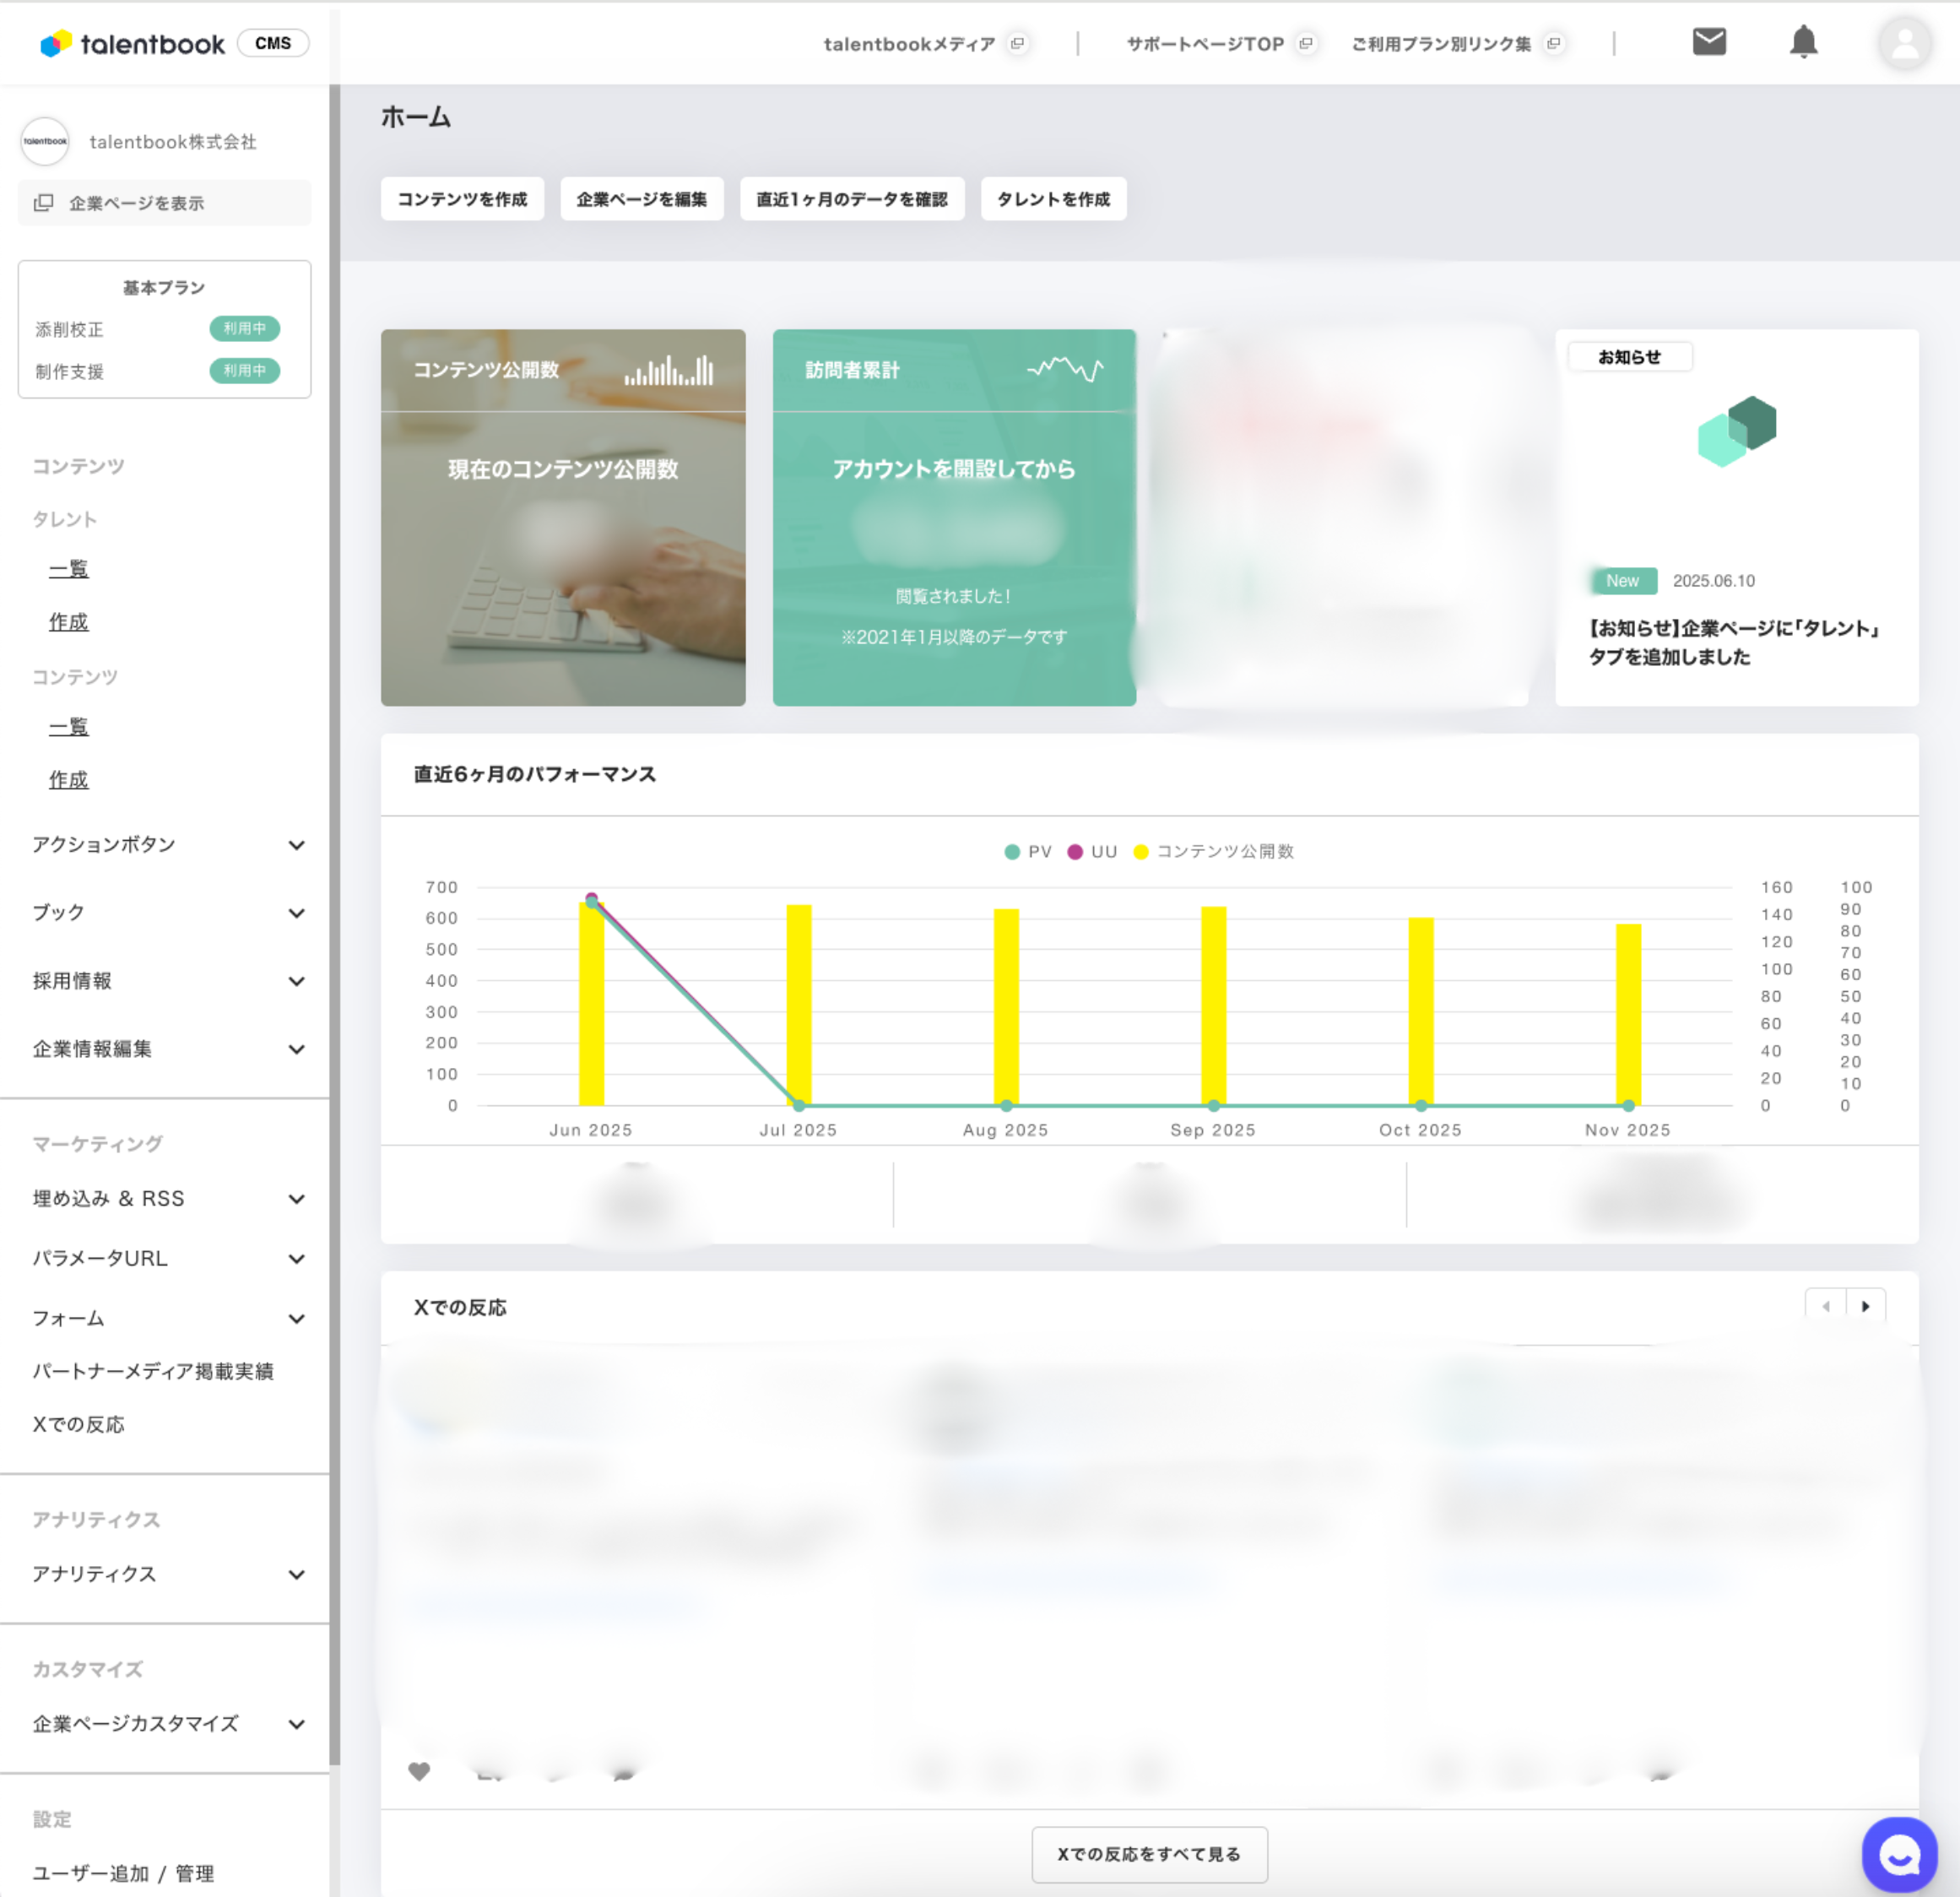Image resolution: width=1960 pixels, height=1897 pixels.
Task: Open the user profile avatar
Action: pos(1904,43)
